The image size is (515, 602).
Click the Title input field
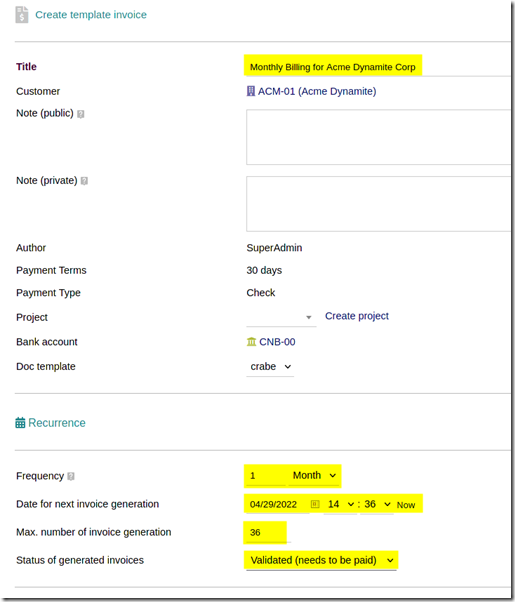click(378, 67)
